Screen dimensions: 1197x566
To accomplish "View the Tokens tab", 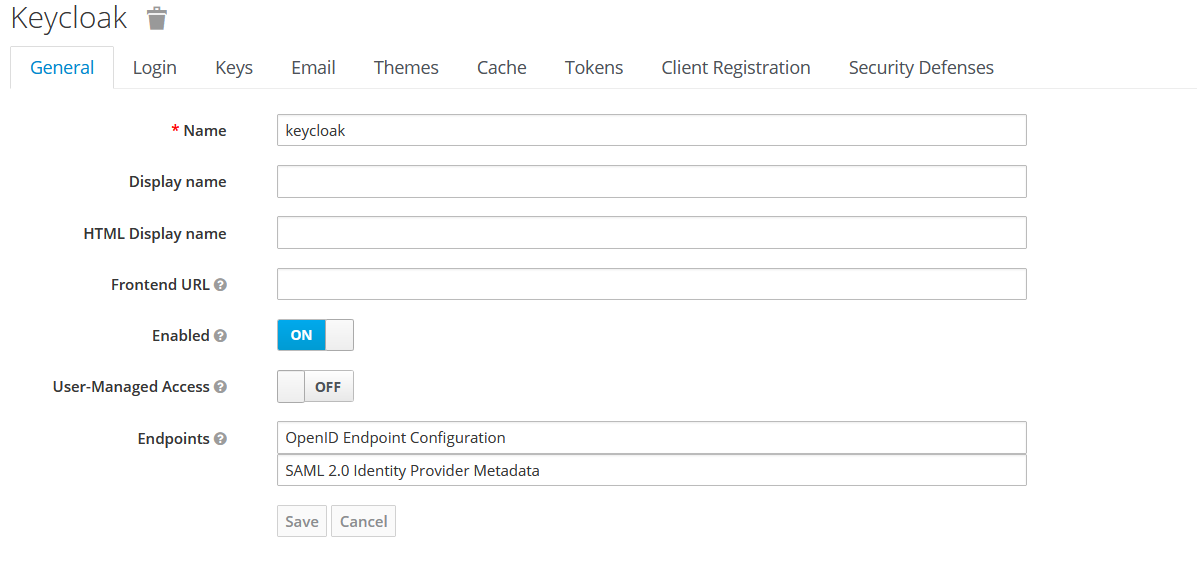I will pos(594,67).
